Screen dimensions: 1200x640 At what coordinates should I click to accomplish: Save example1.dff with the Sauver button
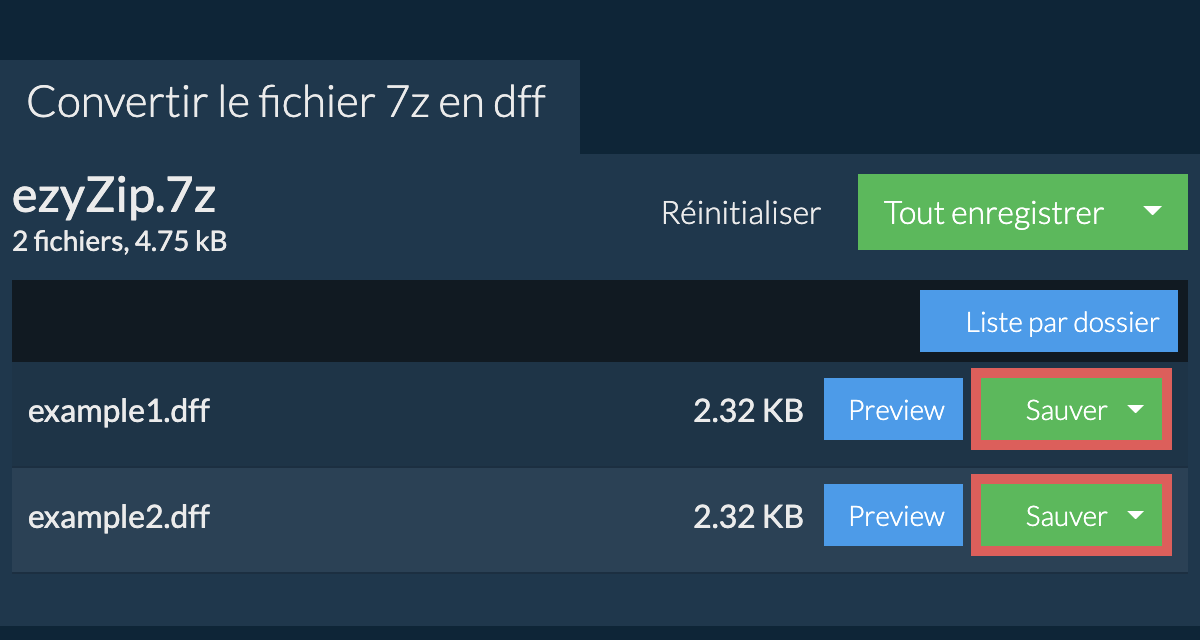click(x=1065, y=410)
